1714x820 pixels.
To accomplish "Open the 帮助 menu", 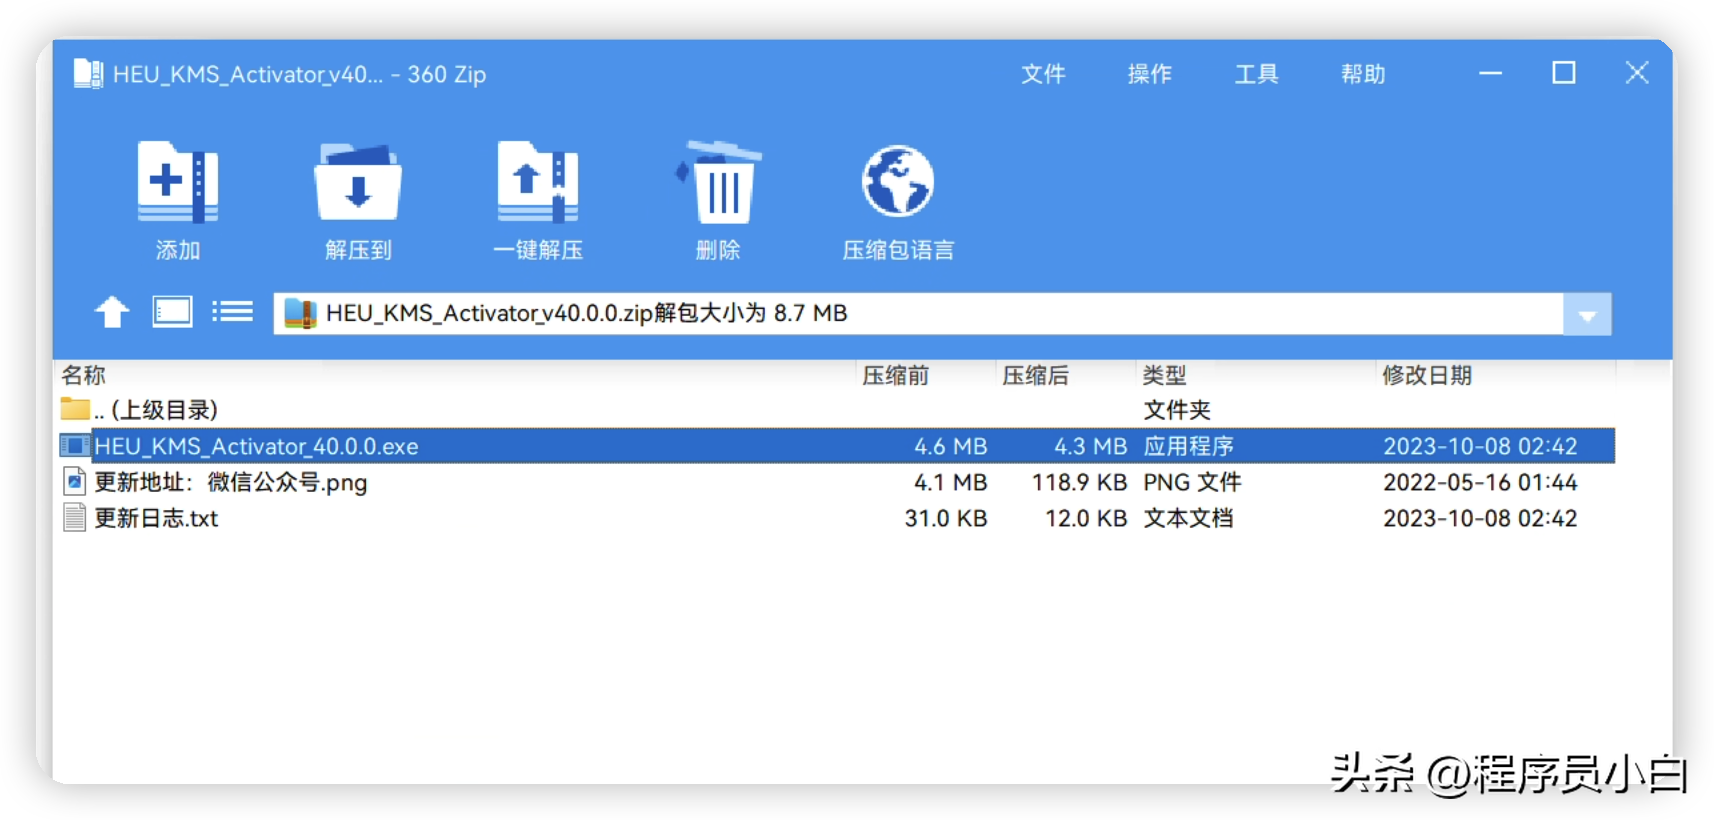I will tap(1363, 74).
